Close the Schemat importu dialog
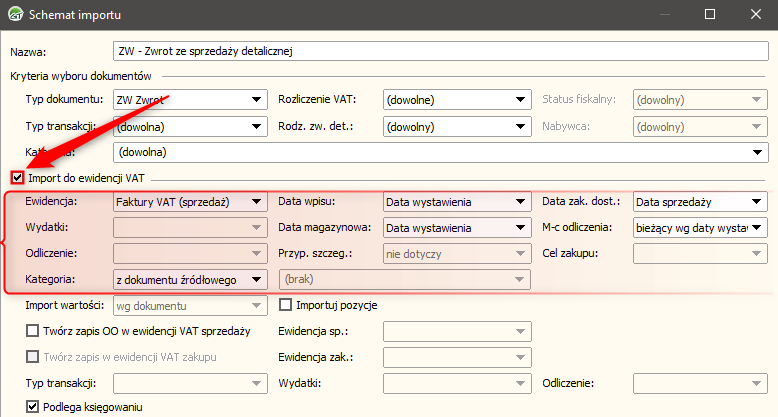 pyautogui.click(x=755, y=15)
